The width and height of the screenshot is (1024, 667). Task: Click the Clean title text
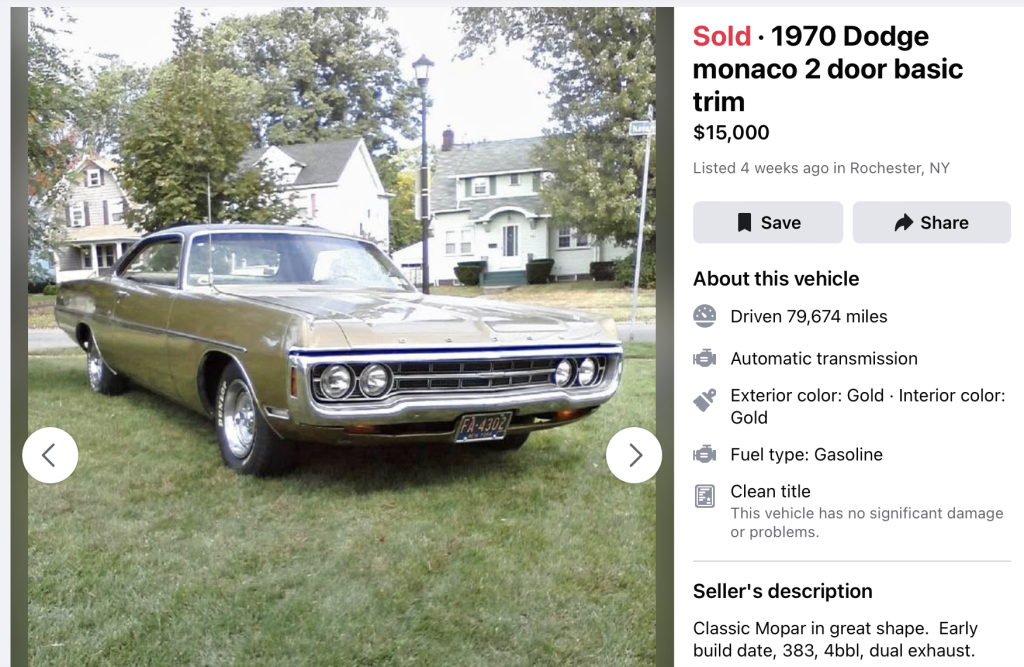tap(770, 491)
